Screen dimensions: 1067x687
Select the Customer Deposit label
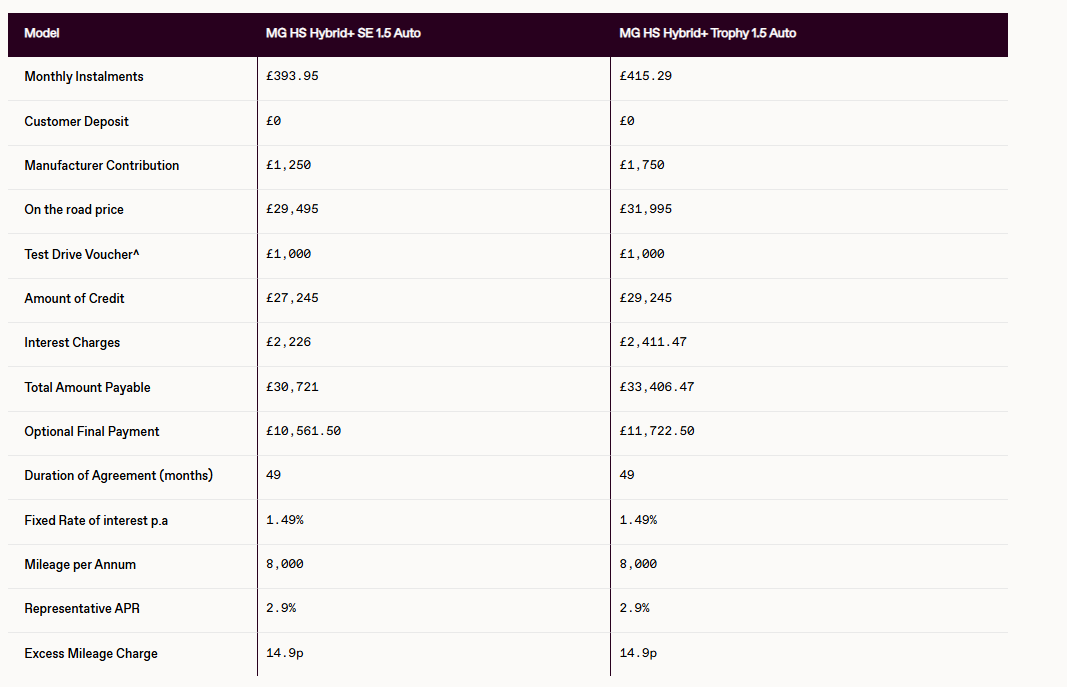(76, 122)
